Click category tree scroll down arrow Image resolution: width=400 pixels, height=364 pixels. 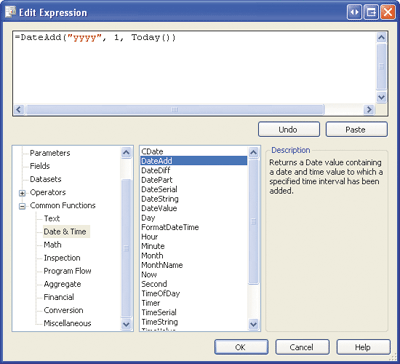126,324
